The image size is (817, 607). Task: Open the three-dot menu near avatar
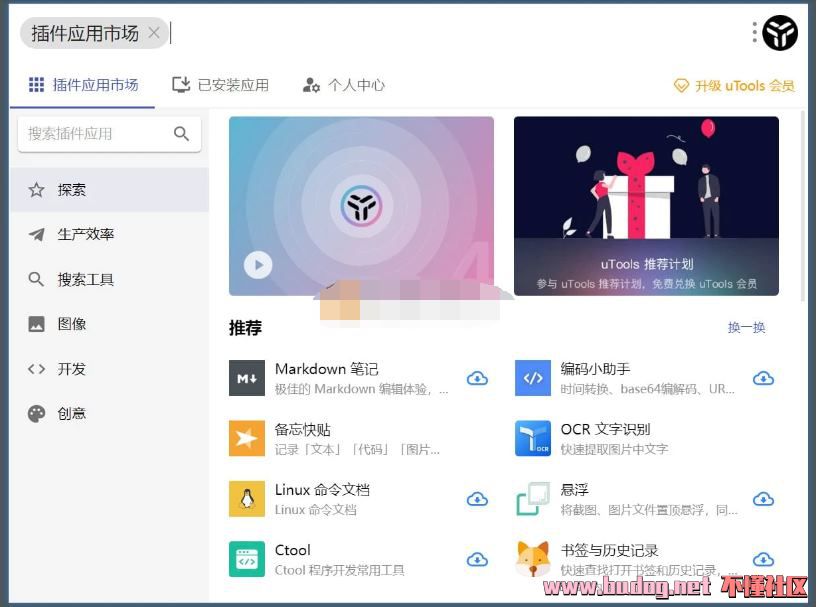(755, 33)
